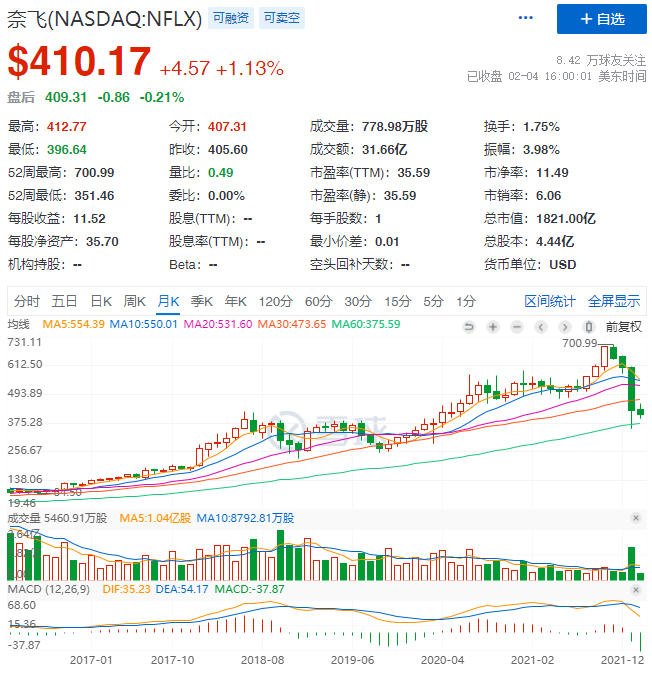This screenshot has width=652, height=675.
Task: Click the after-hours price 409.31
Action: (x=66, y=97)
